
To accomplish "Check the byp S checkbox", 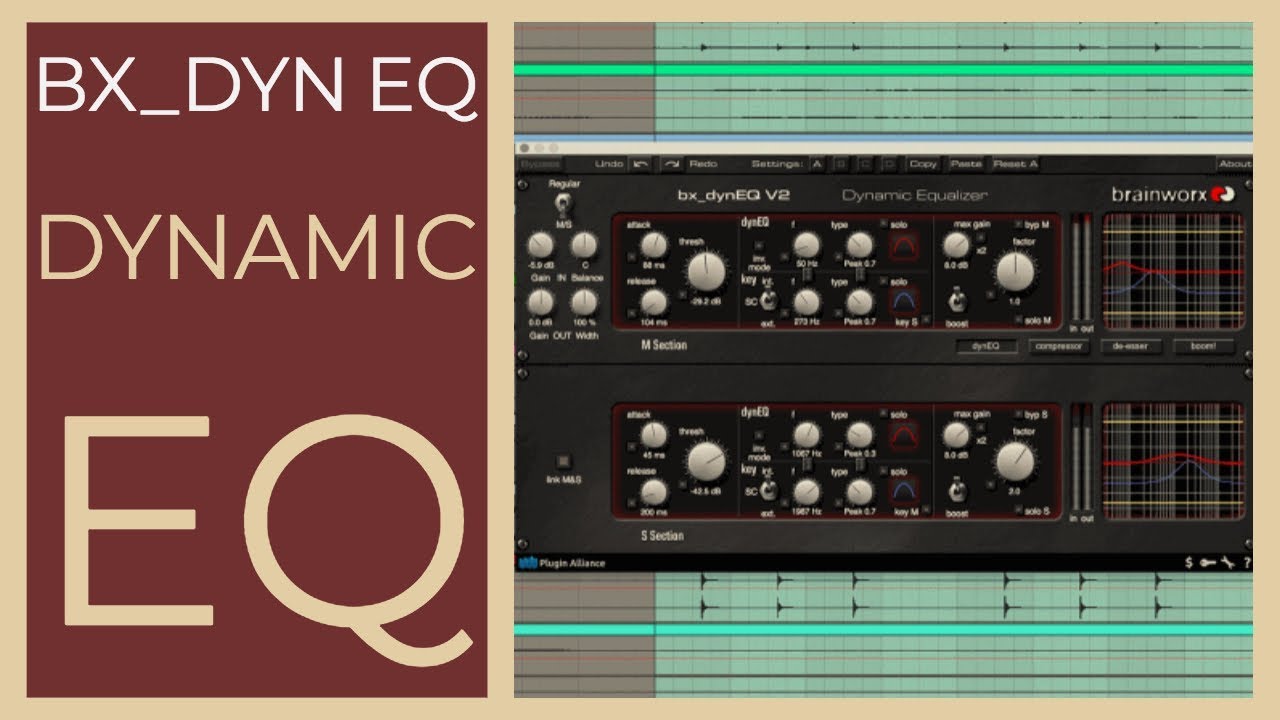I will (1019, 413).
